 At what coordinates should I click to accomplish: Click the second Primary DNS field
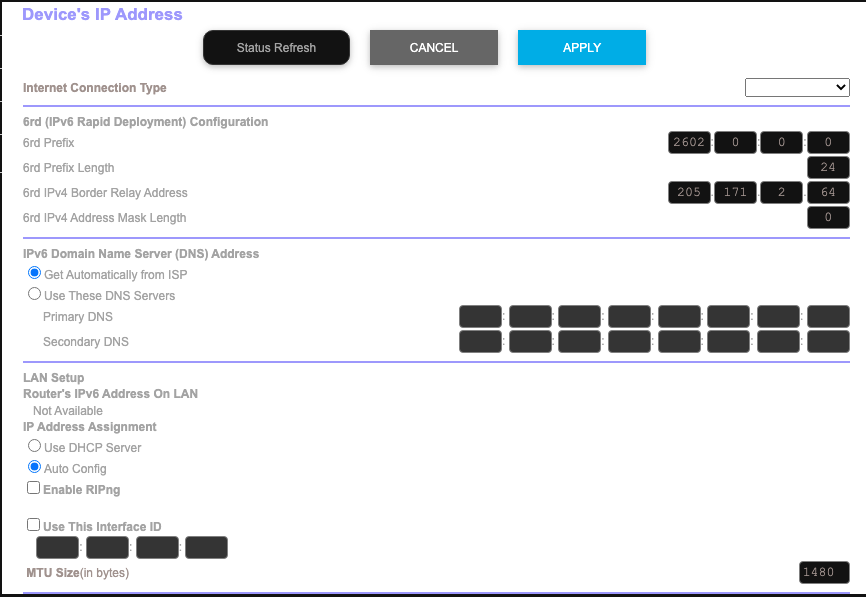coord(530,316)
